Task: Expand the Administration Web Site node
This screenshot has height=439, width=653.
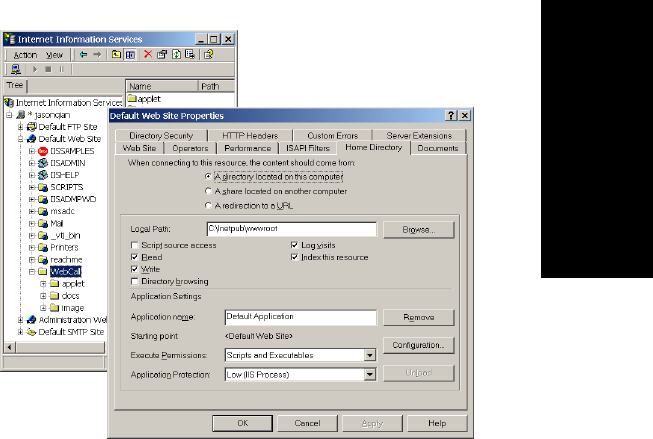Action: 20,320
